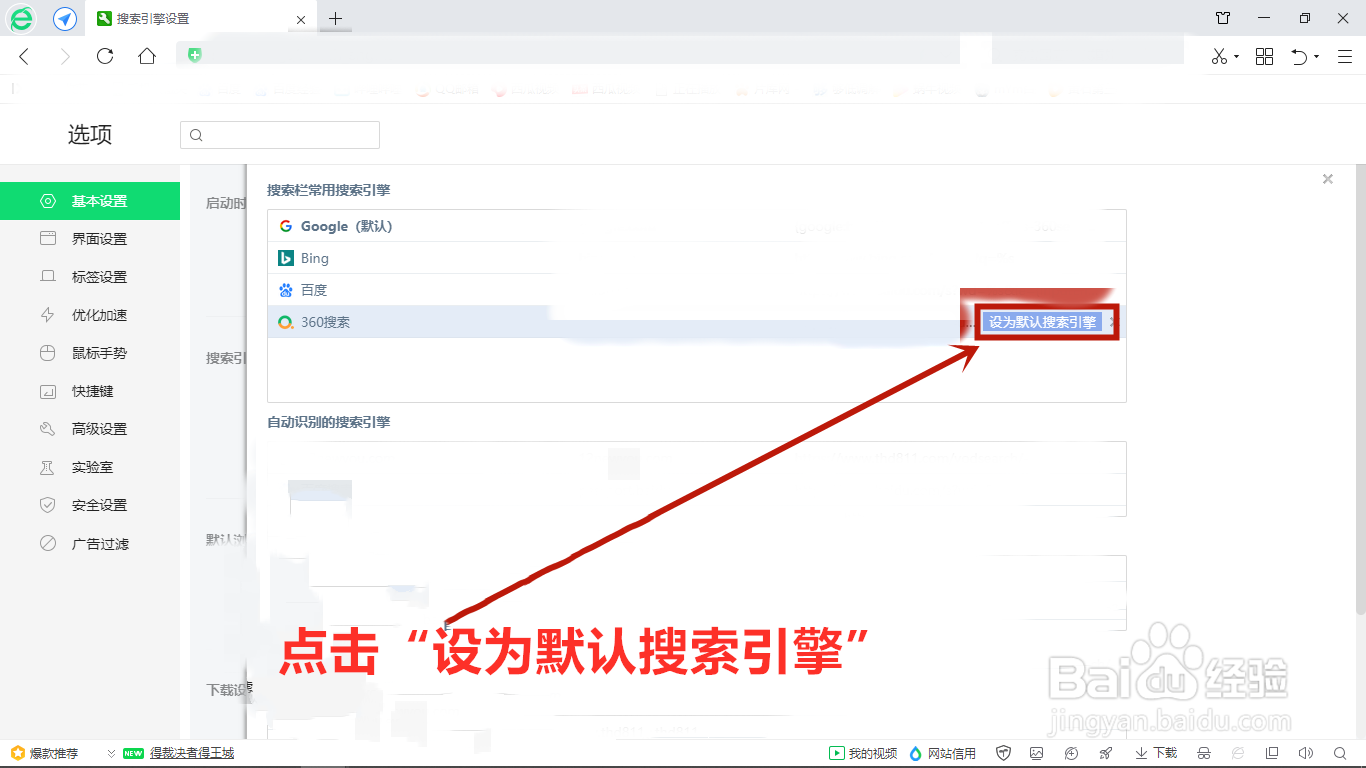This screenshot has height=768, width=1366.
Task: Click the browser skin theme icon in title bar
Action: (1224, 17)
